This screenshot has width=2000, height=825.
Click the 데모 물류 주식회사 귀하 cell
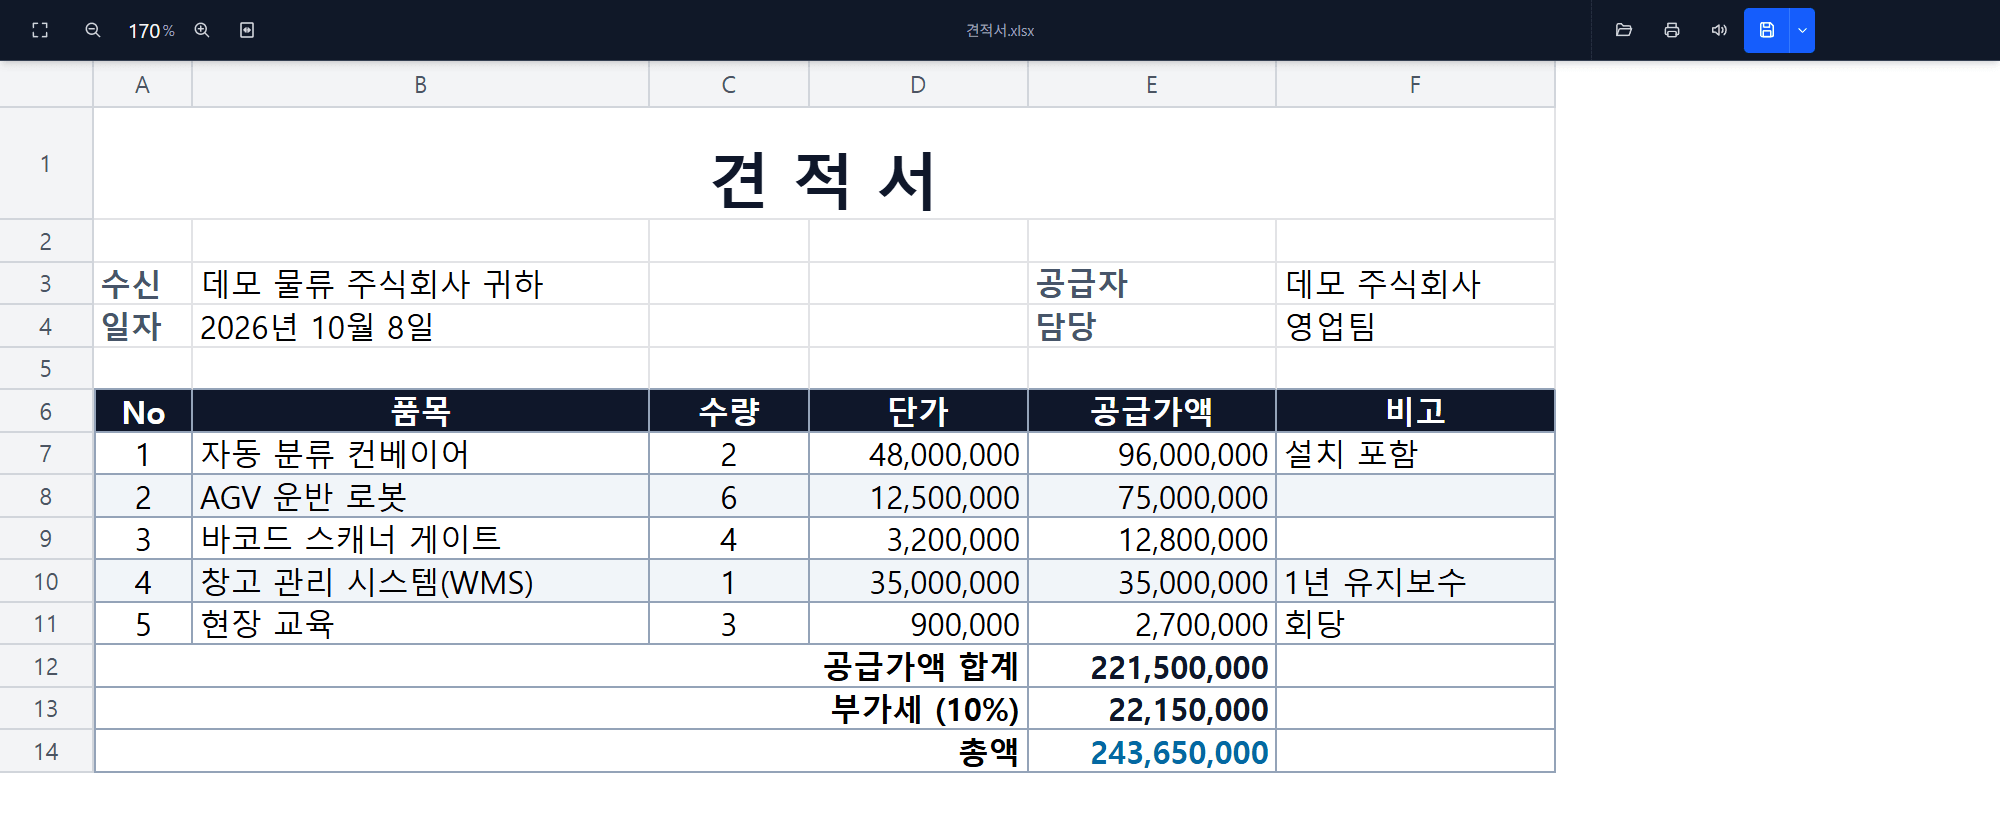click(x=421, y=284)
